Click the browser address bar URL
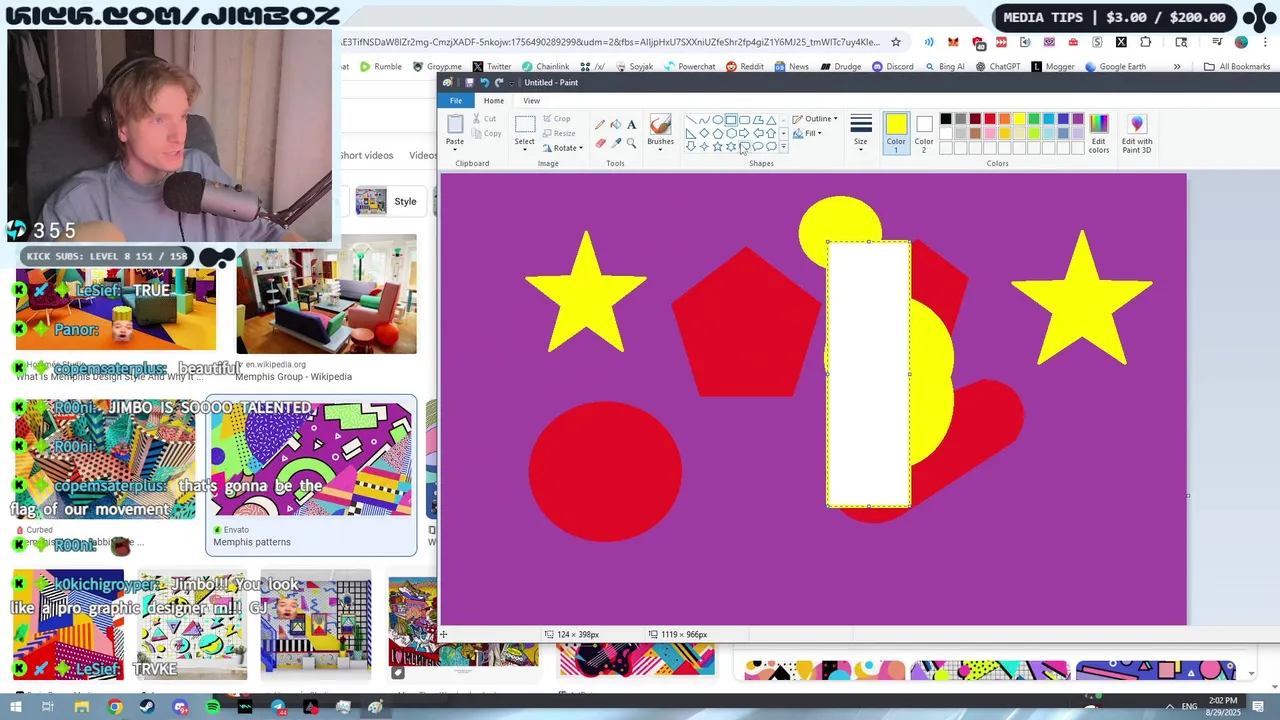1280x720 pixels. [610, 42]
